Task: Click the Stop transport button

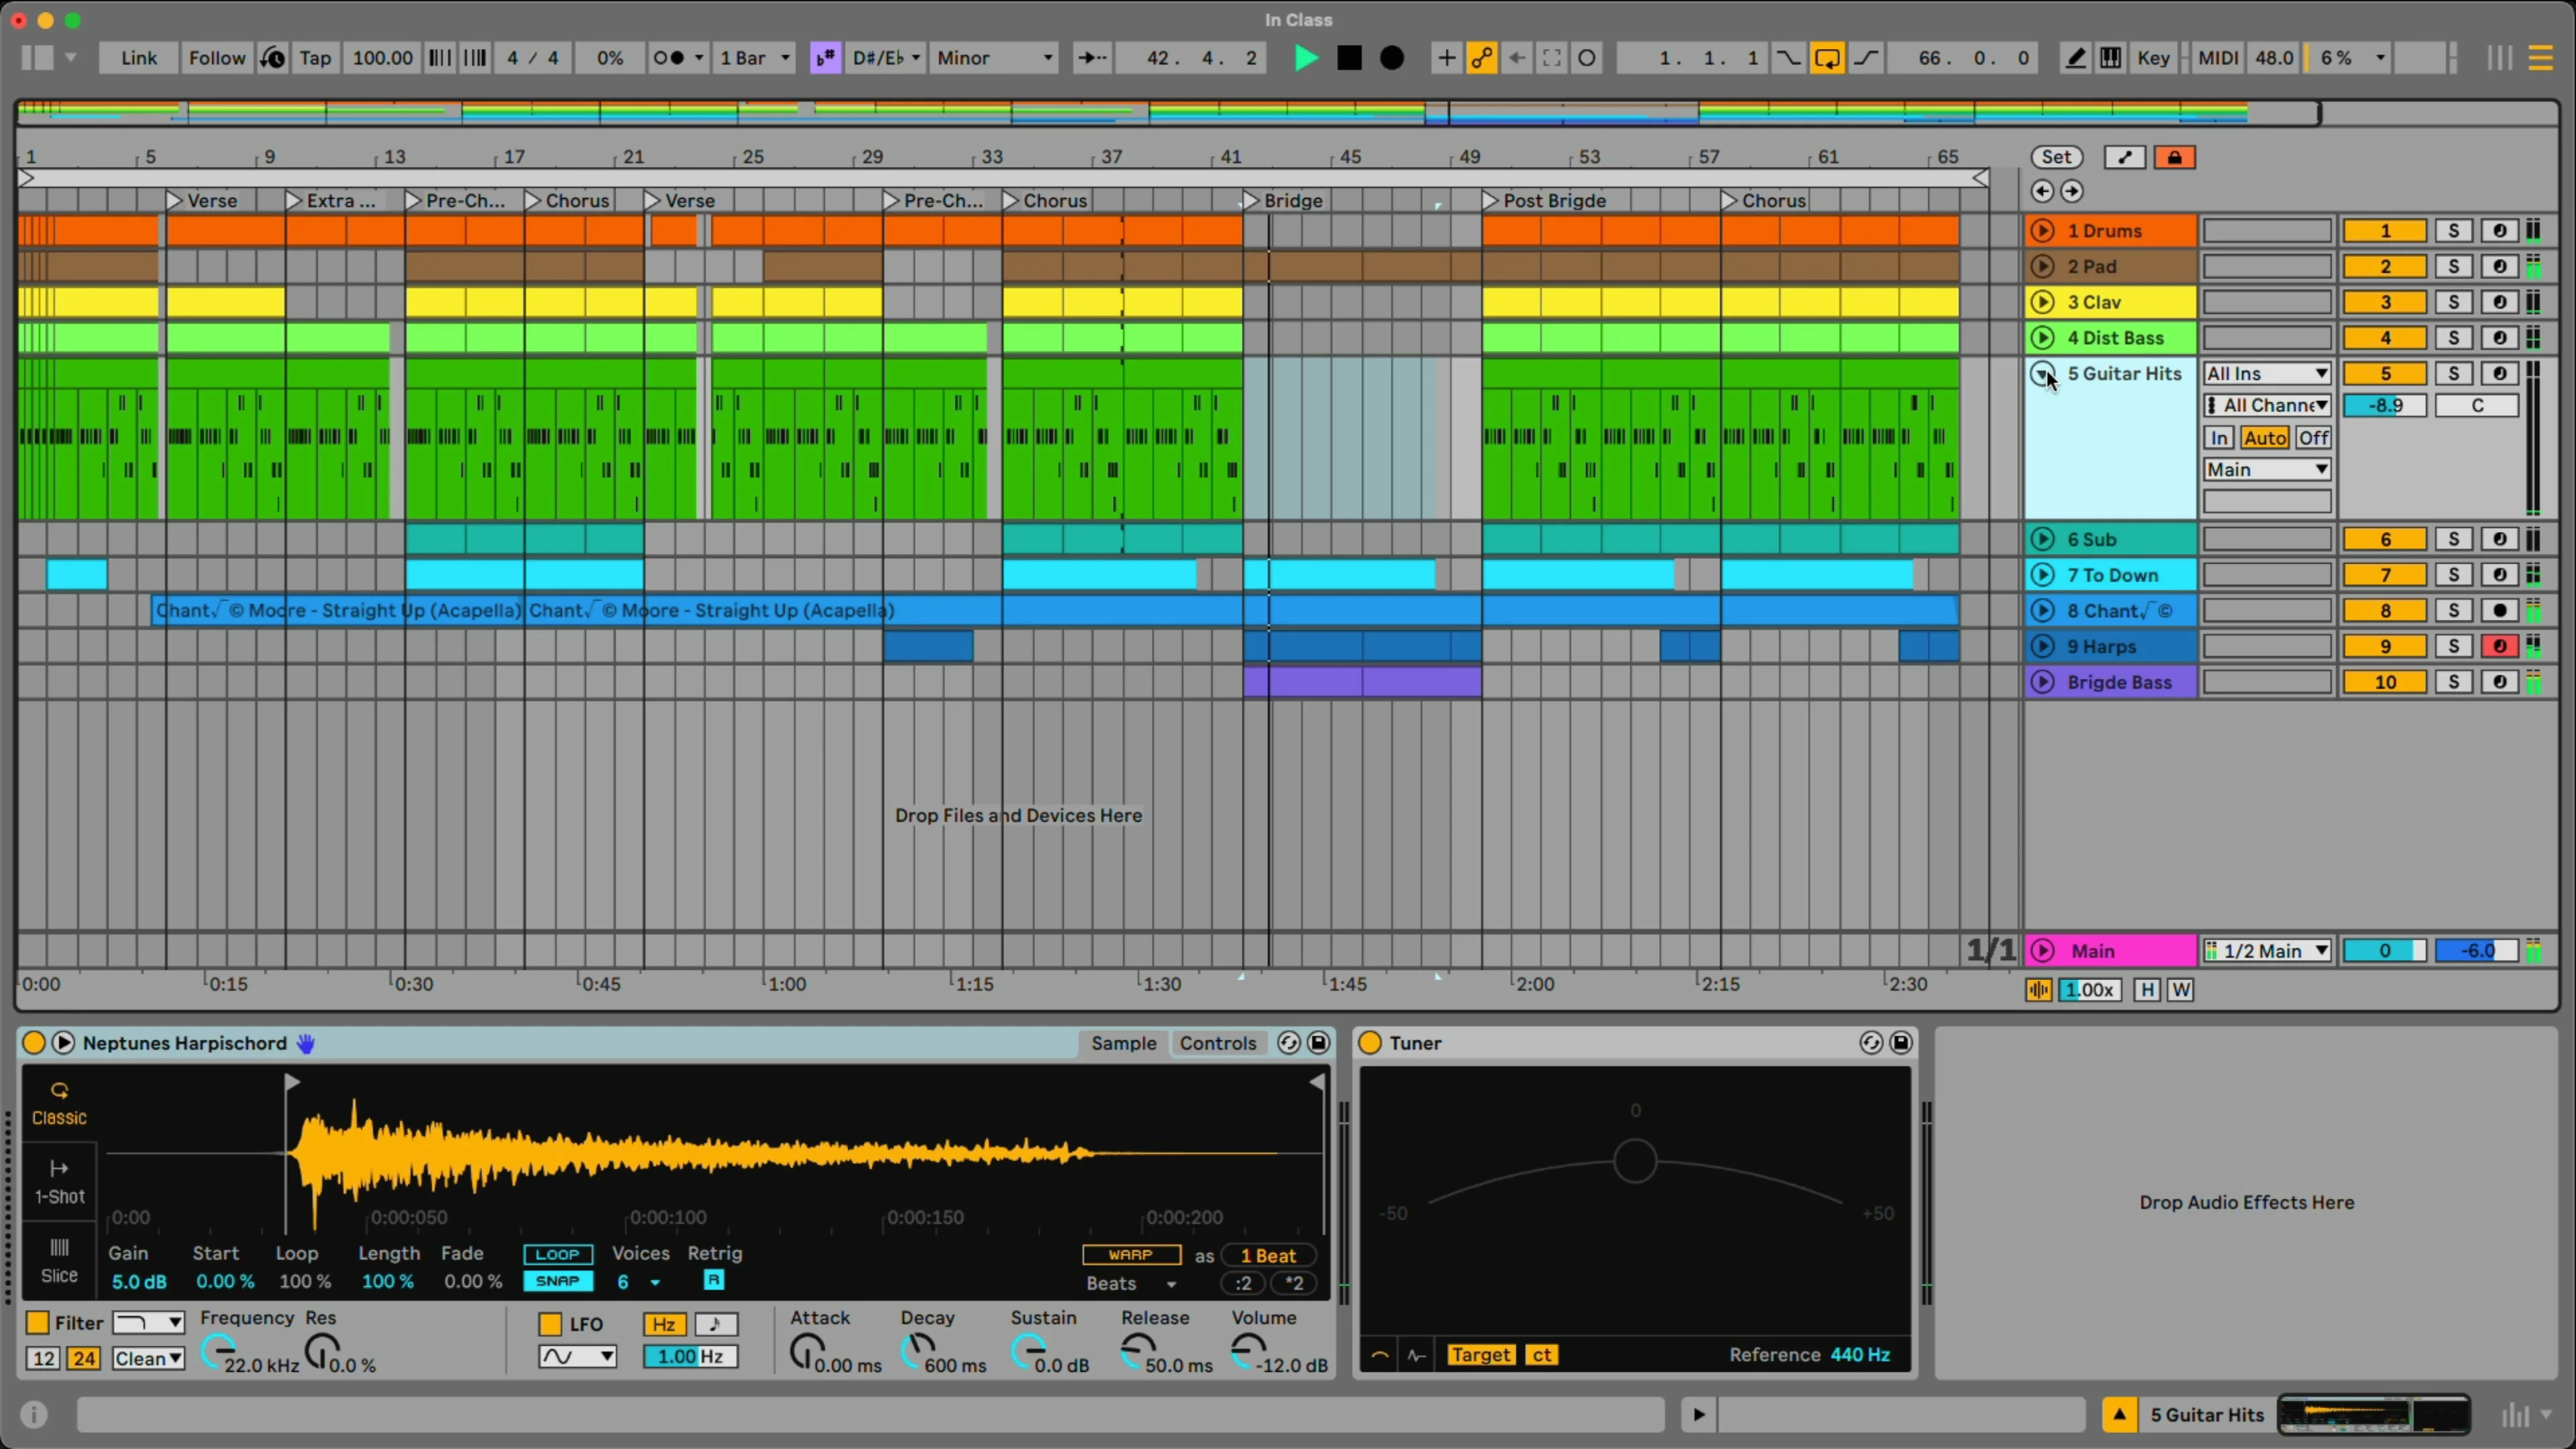Action: [1349, 58]
